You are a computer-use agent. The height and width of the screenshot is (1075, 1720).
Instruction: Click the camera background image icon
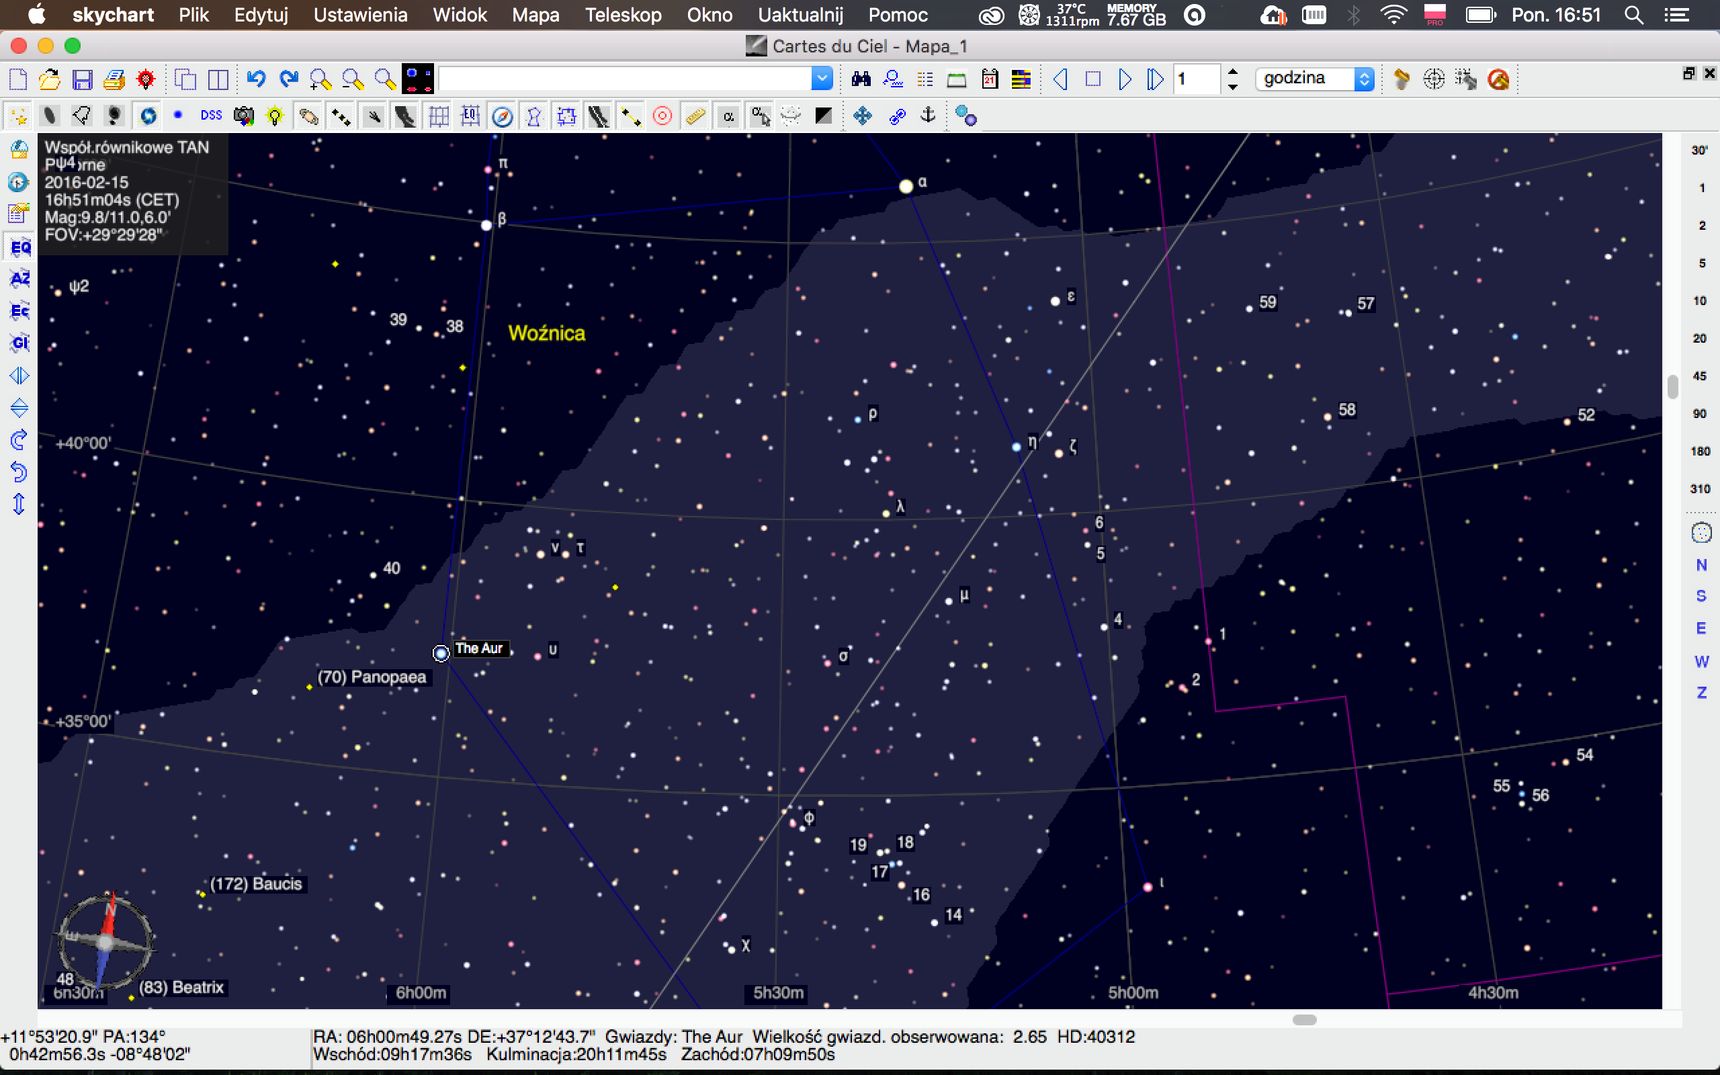(x=243, y=116)
